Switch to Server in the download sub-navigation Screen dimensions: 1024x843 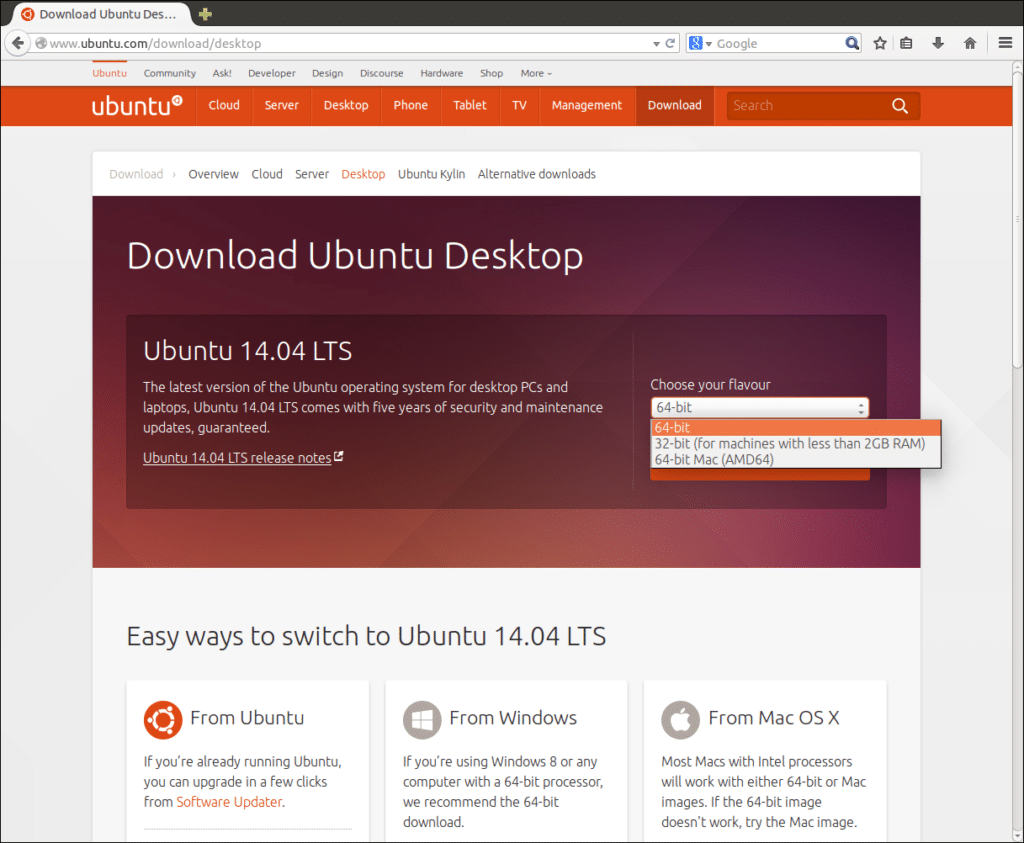coord(312,174)
